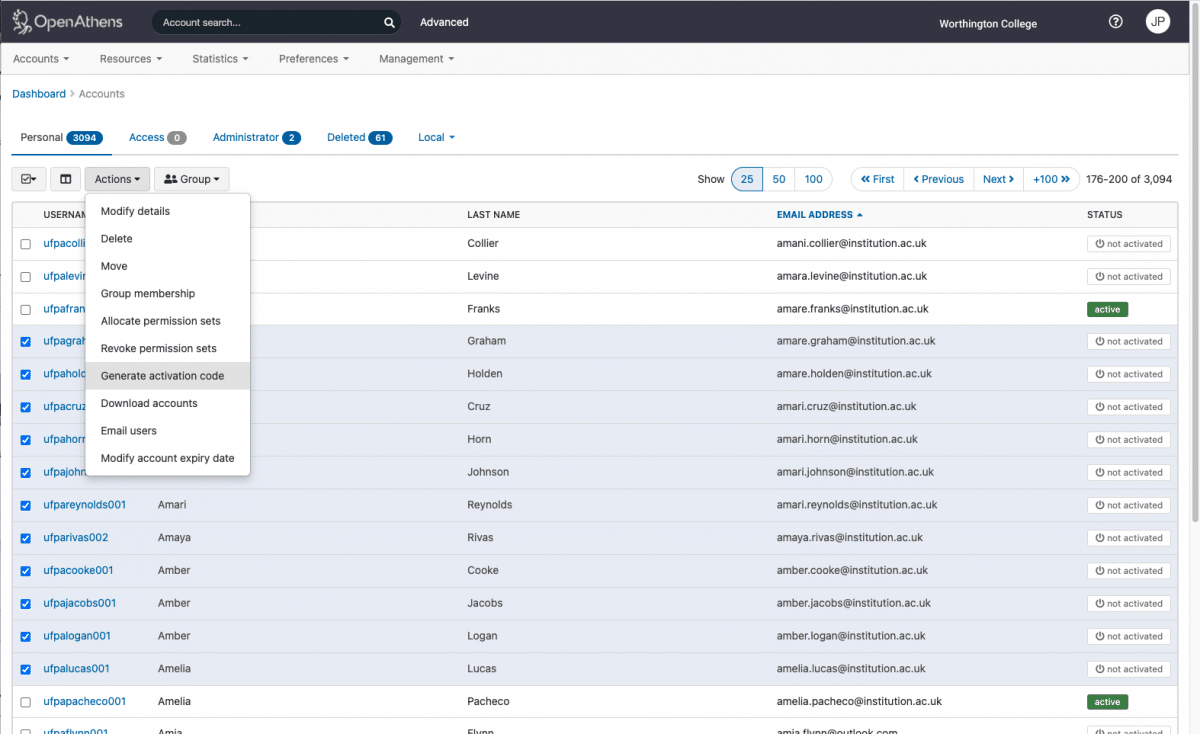The image size is (1200, 734).
Task: Expand the Local tab dropdown
Action: (436, 137)
